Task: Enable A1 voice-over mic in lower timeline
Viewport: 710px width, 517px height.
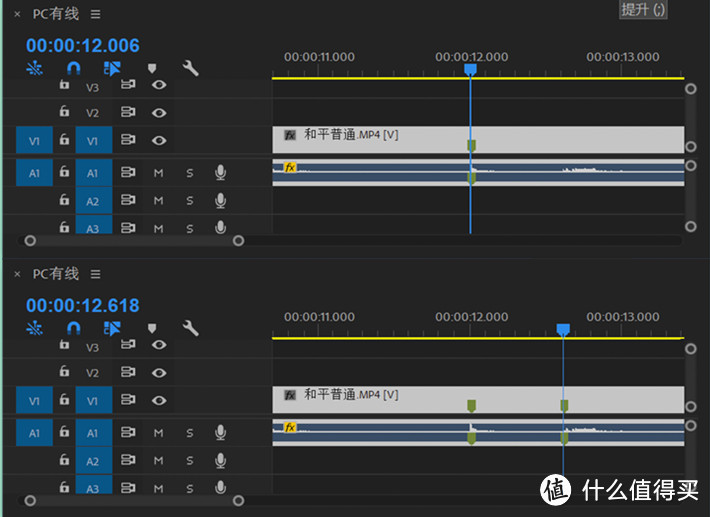Action: [221, 433]
